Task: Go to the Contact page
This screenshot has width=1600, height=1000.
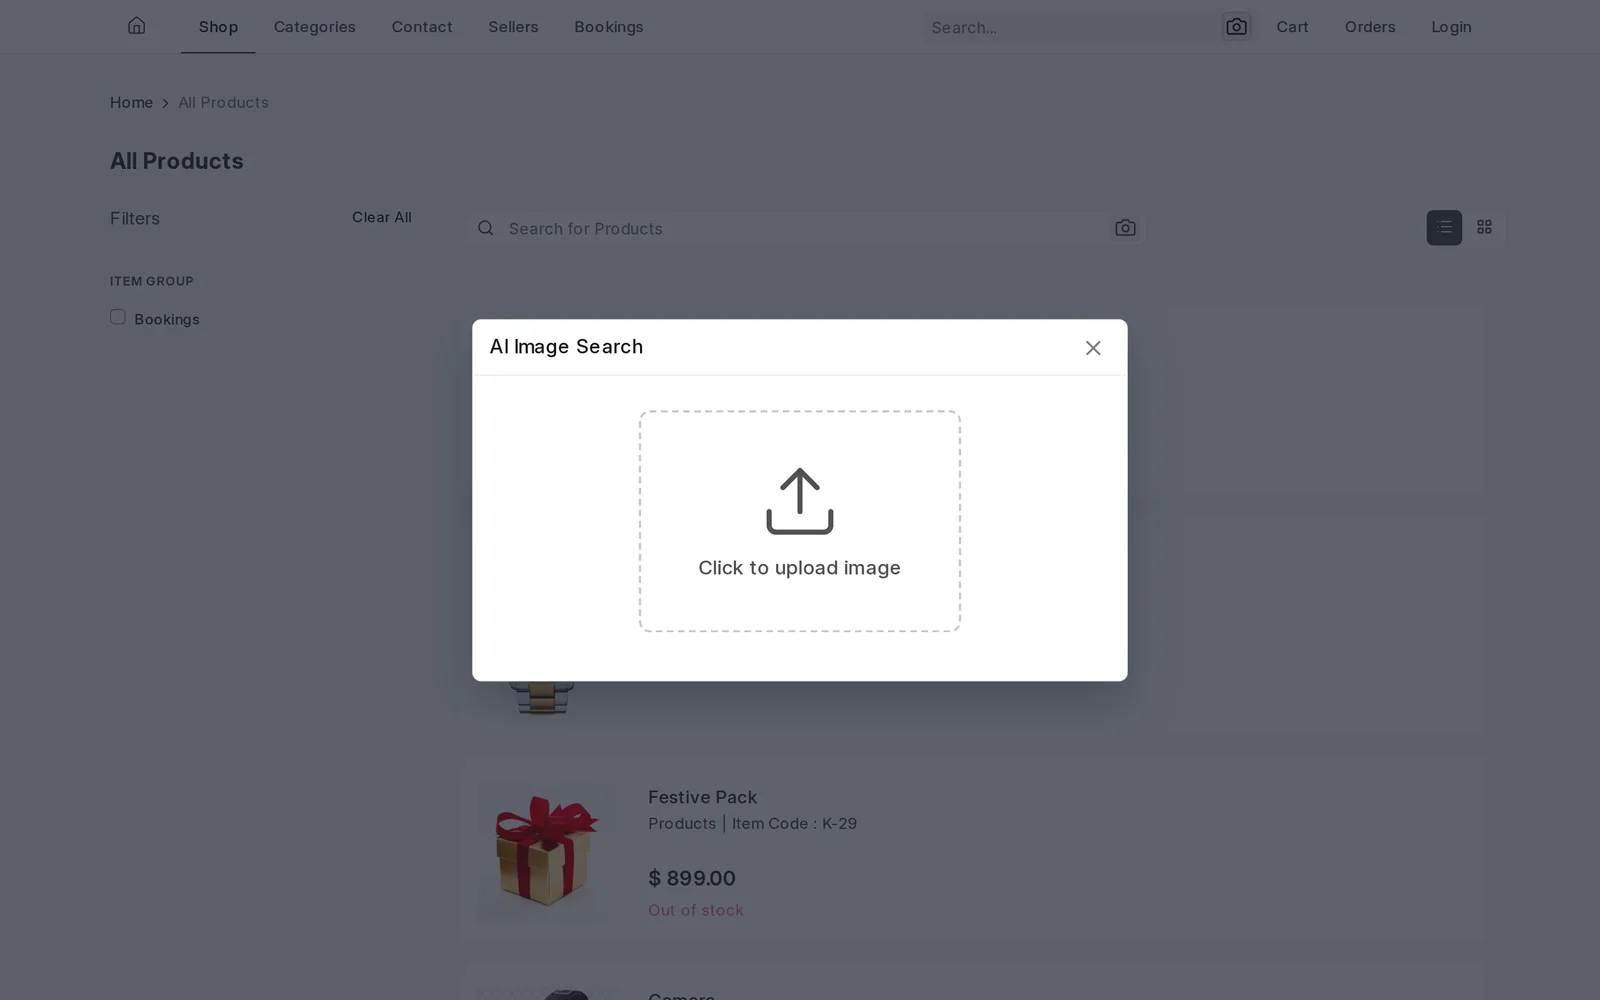Action: 422,27
